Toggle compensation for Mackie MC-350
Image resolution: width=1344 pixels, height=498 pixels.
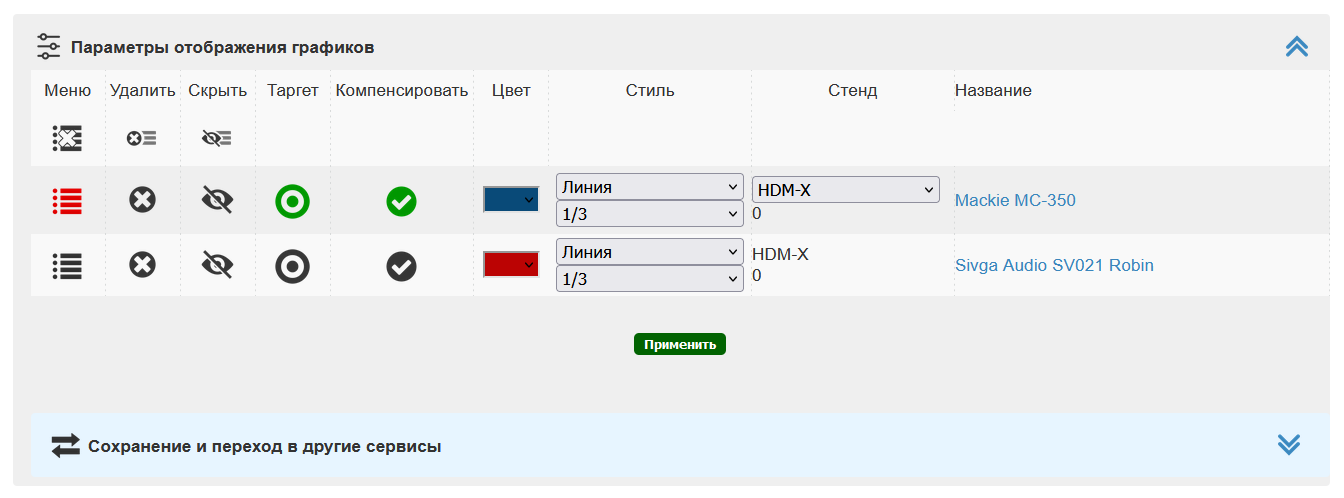pyautogui.click(x=401, y=201)
